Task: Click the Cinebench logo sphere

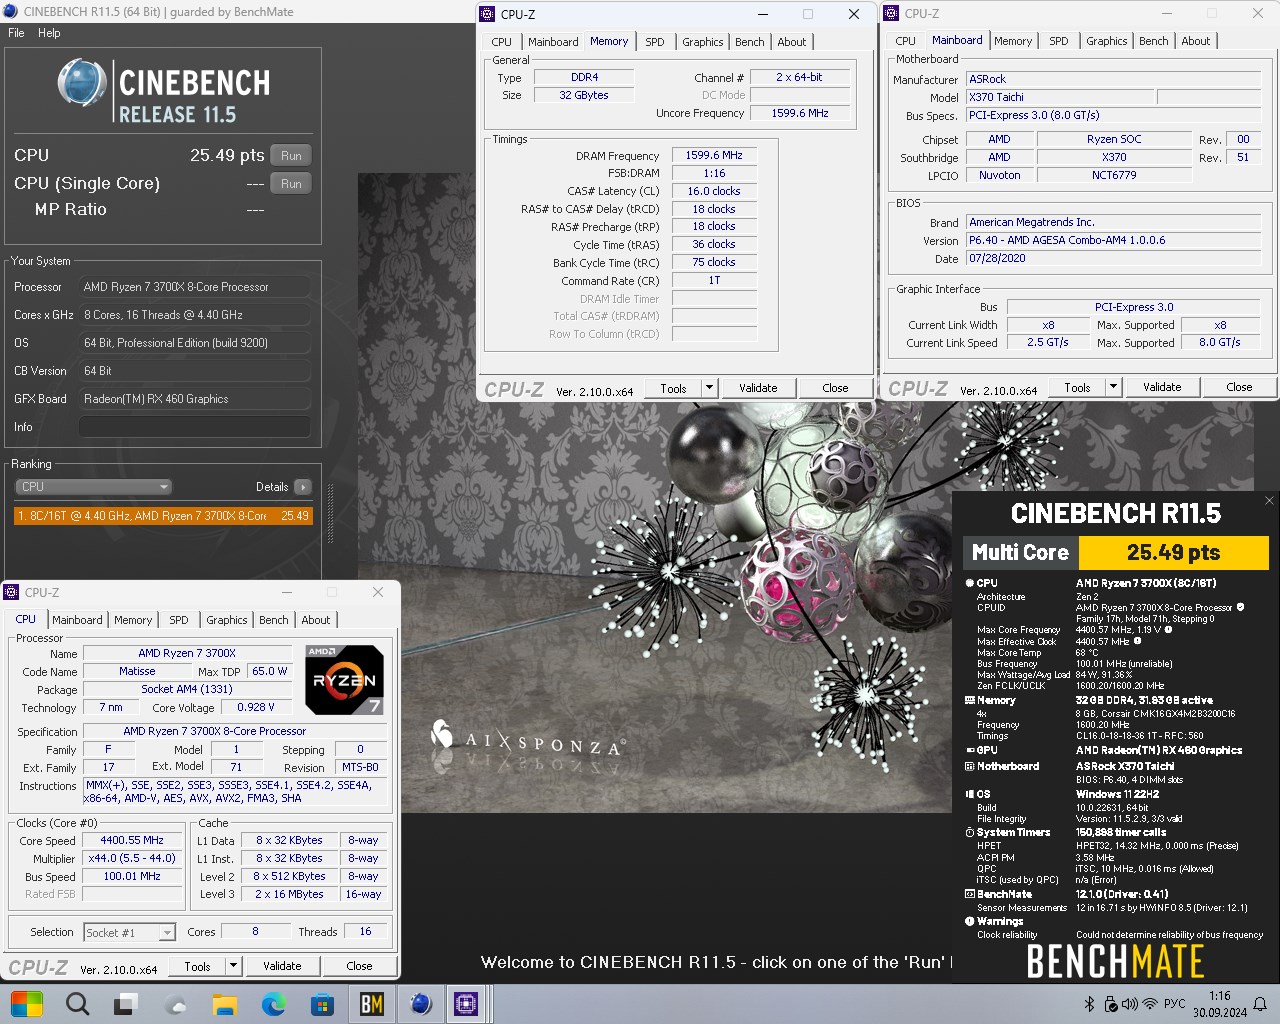Action: (82, 82)
